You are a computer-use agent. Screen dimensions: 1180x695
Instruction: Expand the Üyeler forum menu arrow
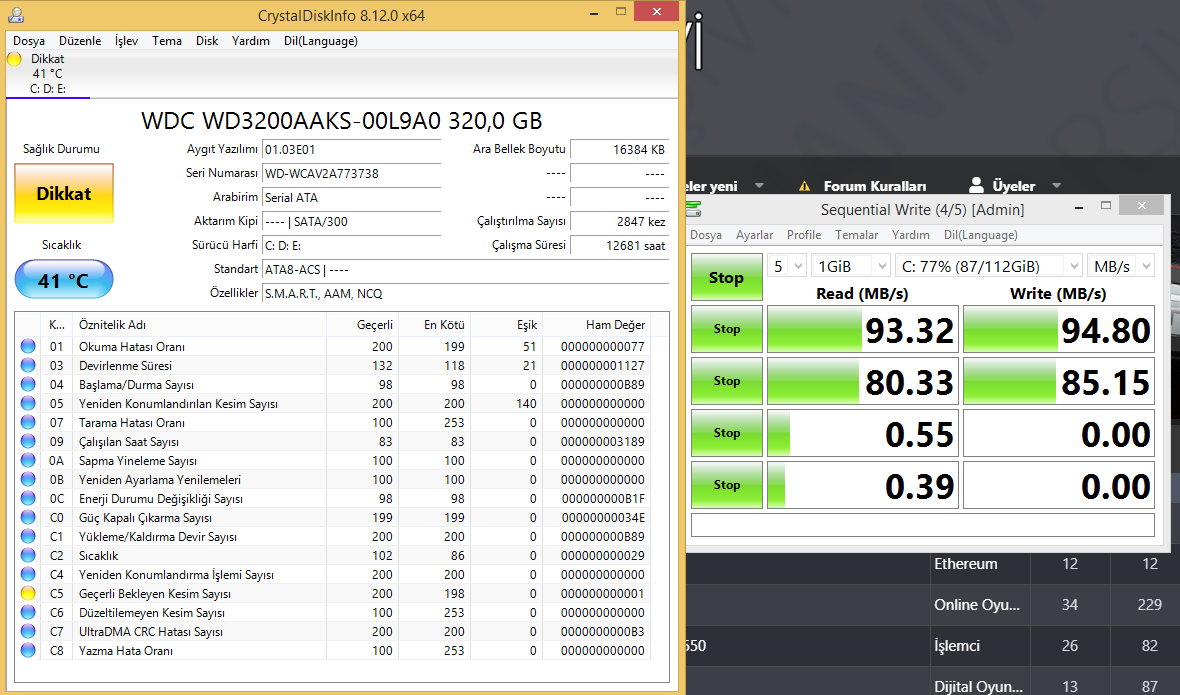1057,186
